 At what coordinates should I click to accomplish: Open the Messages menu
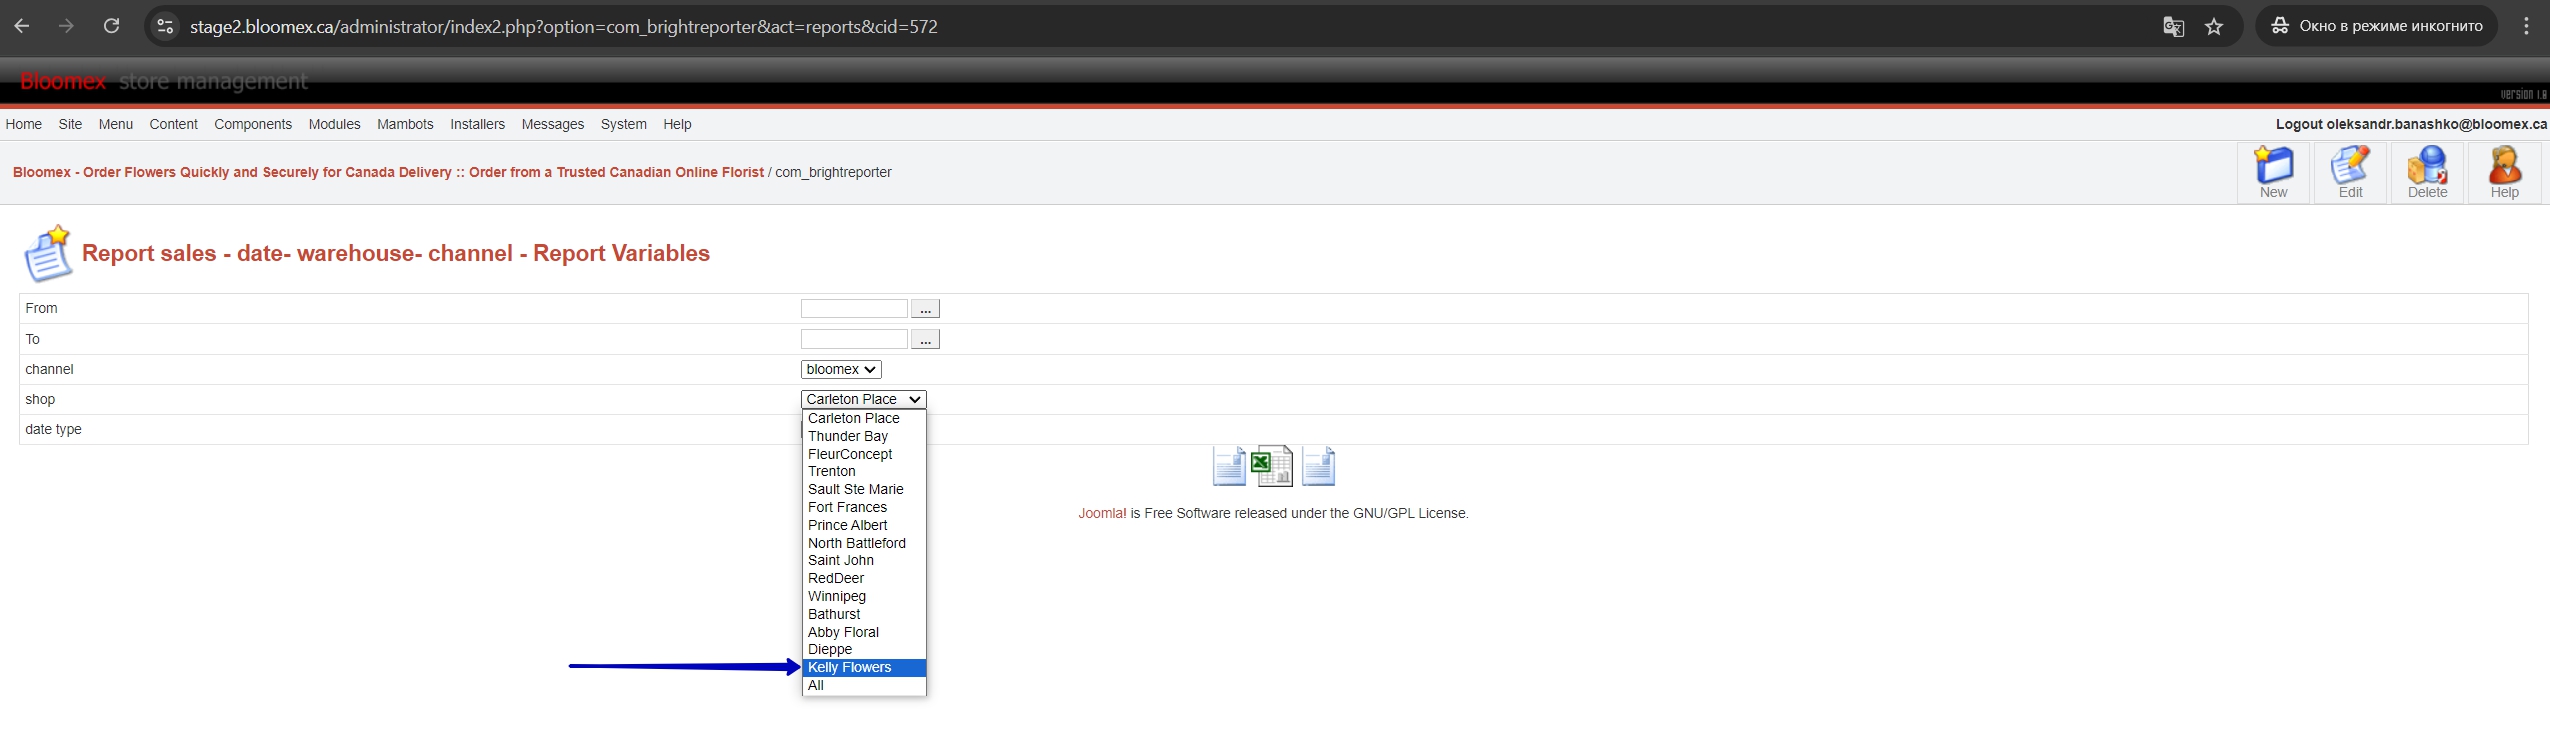(552, 124)
